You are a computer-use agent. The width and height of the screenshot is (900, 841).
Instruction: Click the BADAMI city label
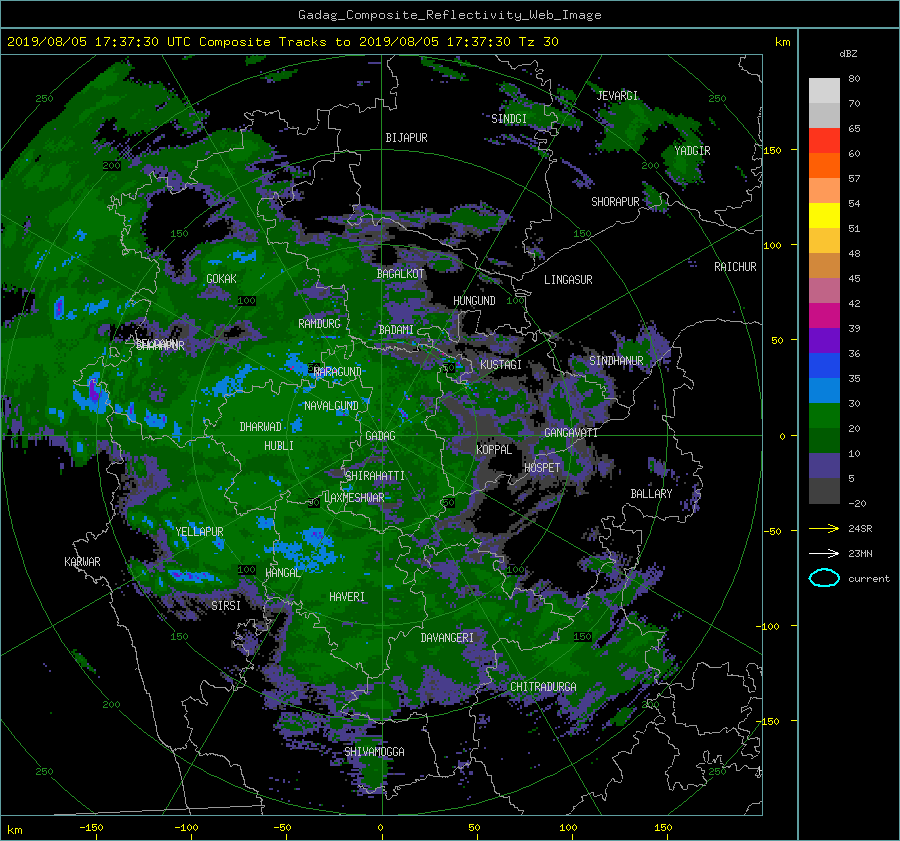[x=396, y=330]
